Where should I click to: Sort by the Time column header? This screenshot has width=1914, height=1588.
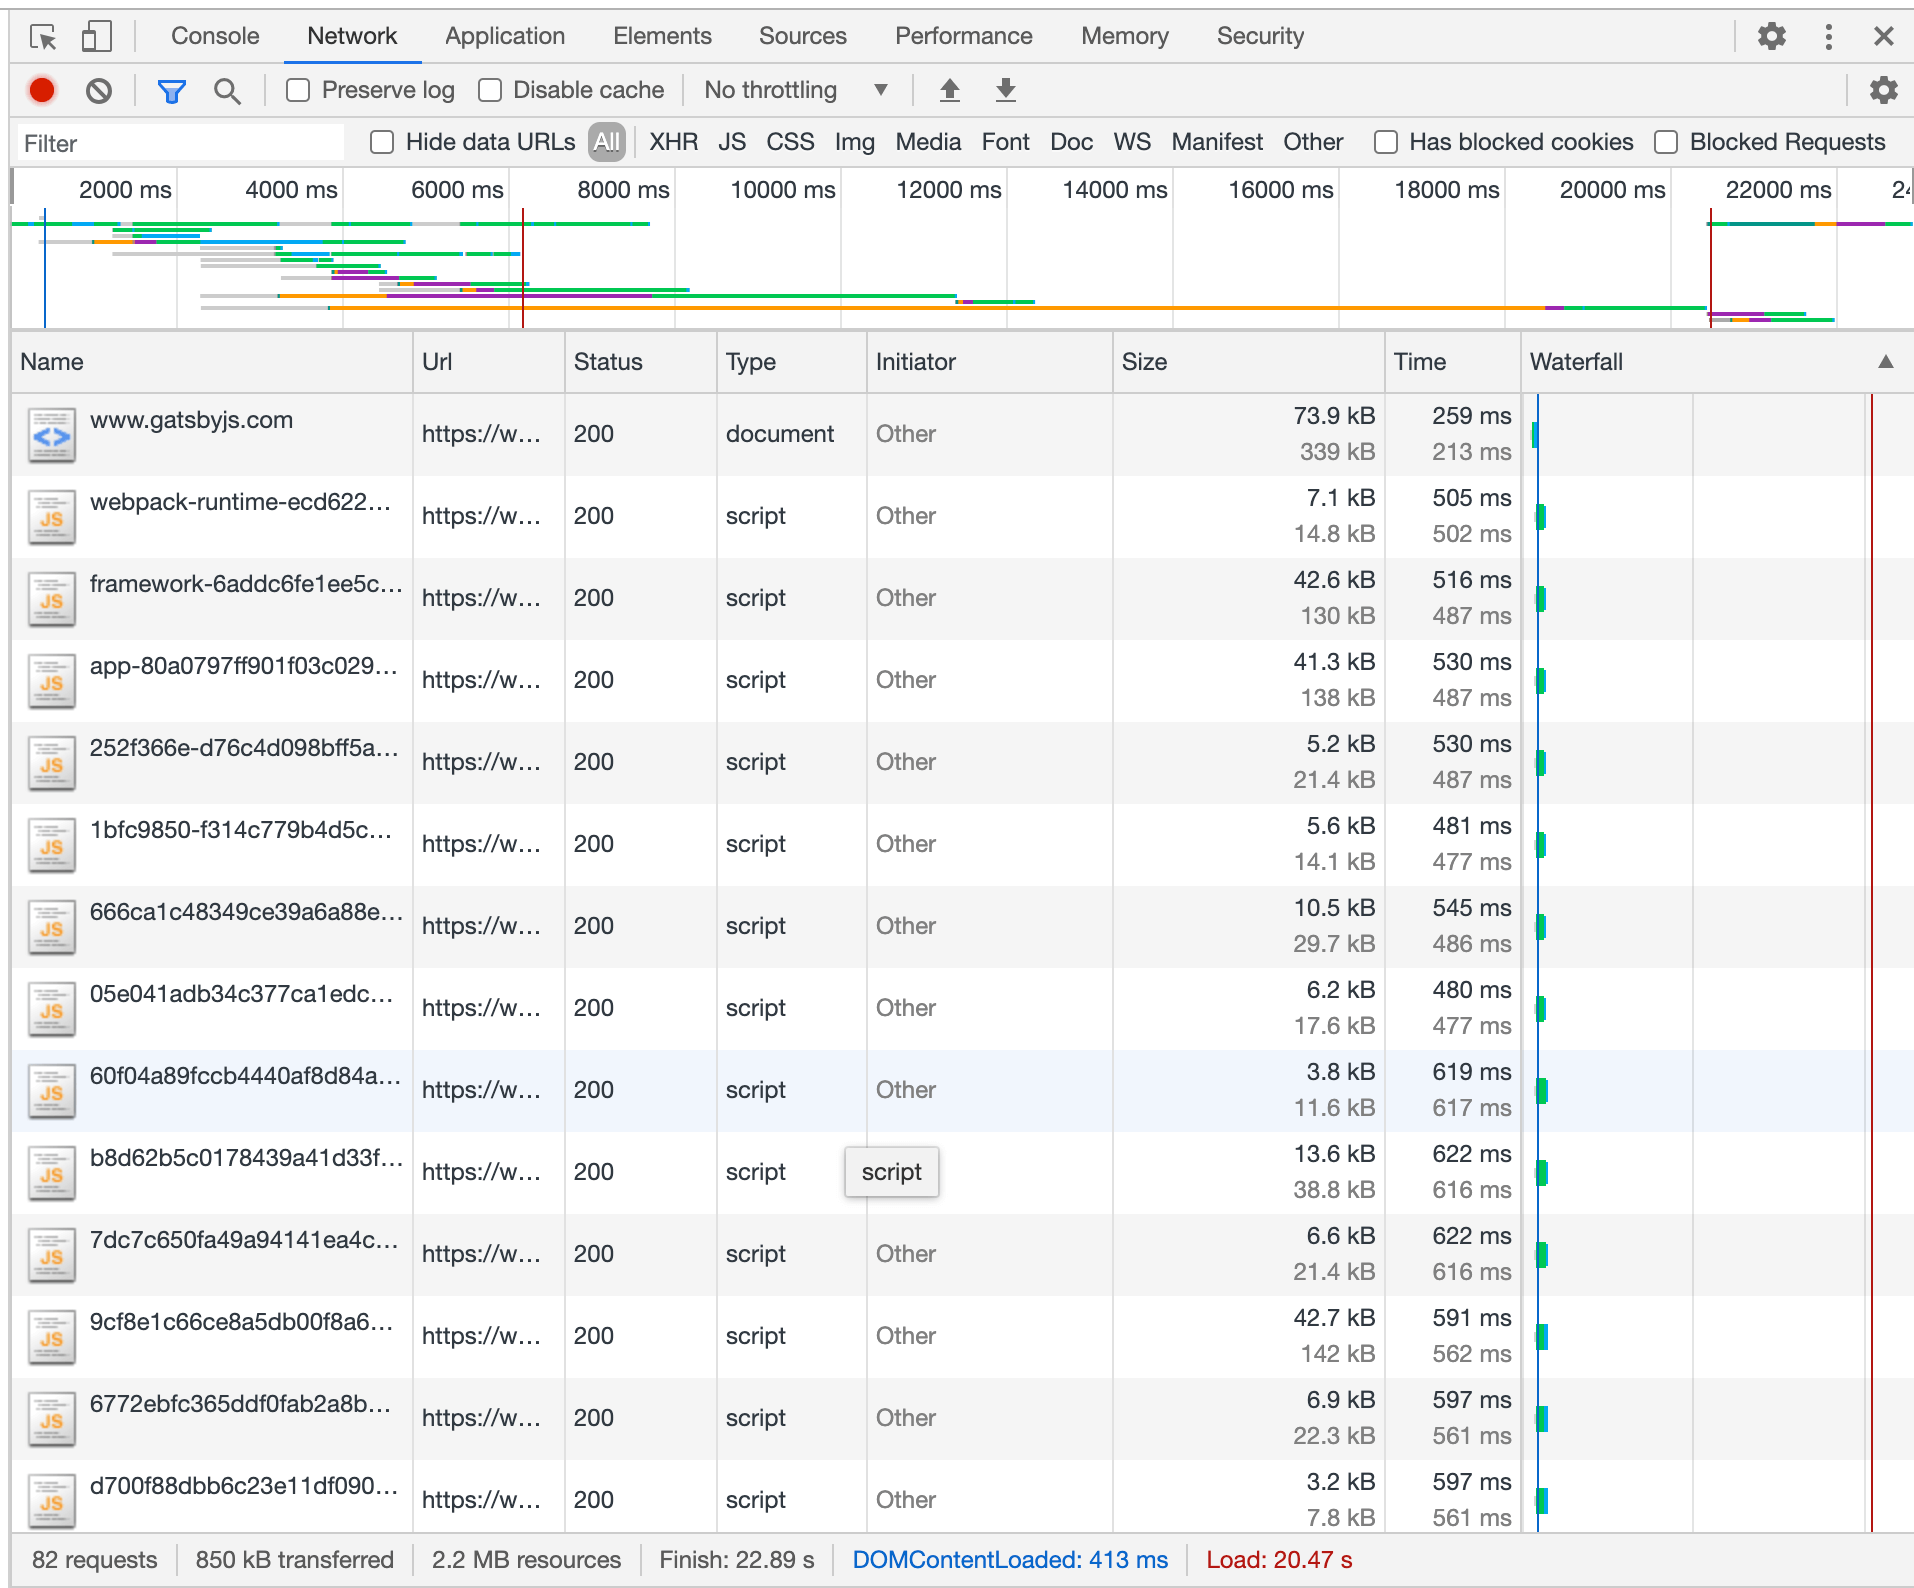click(1452, 362)
